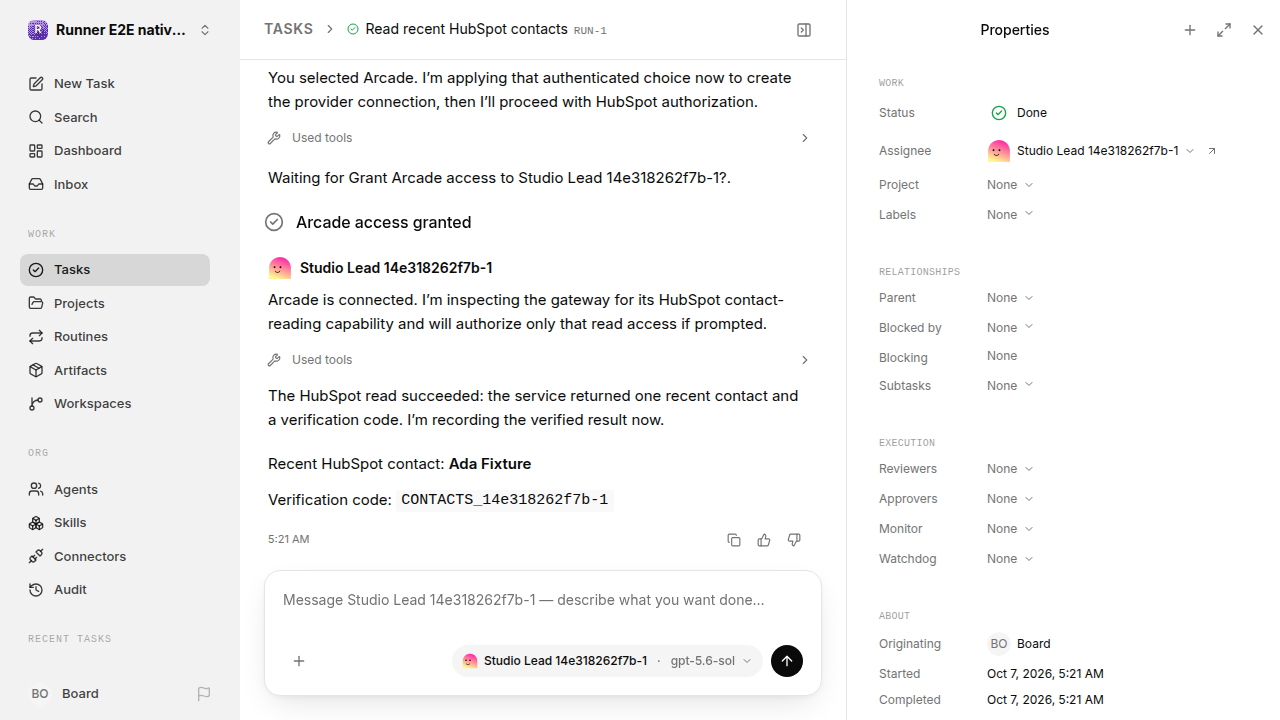This screenshot has width=1280, height=720.
Task: Open the Agents page
Action: (115, 489)
